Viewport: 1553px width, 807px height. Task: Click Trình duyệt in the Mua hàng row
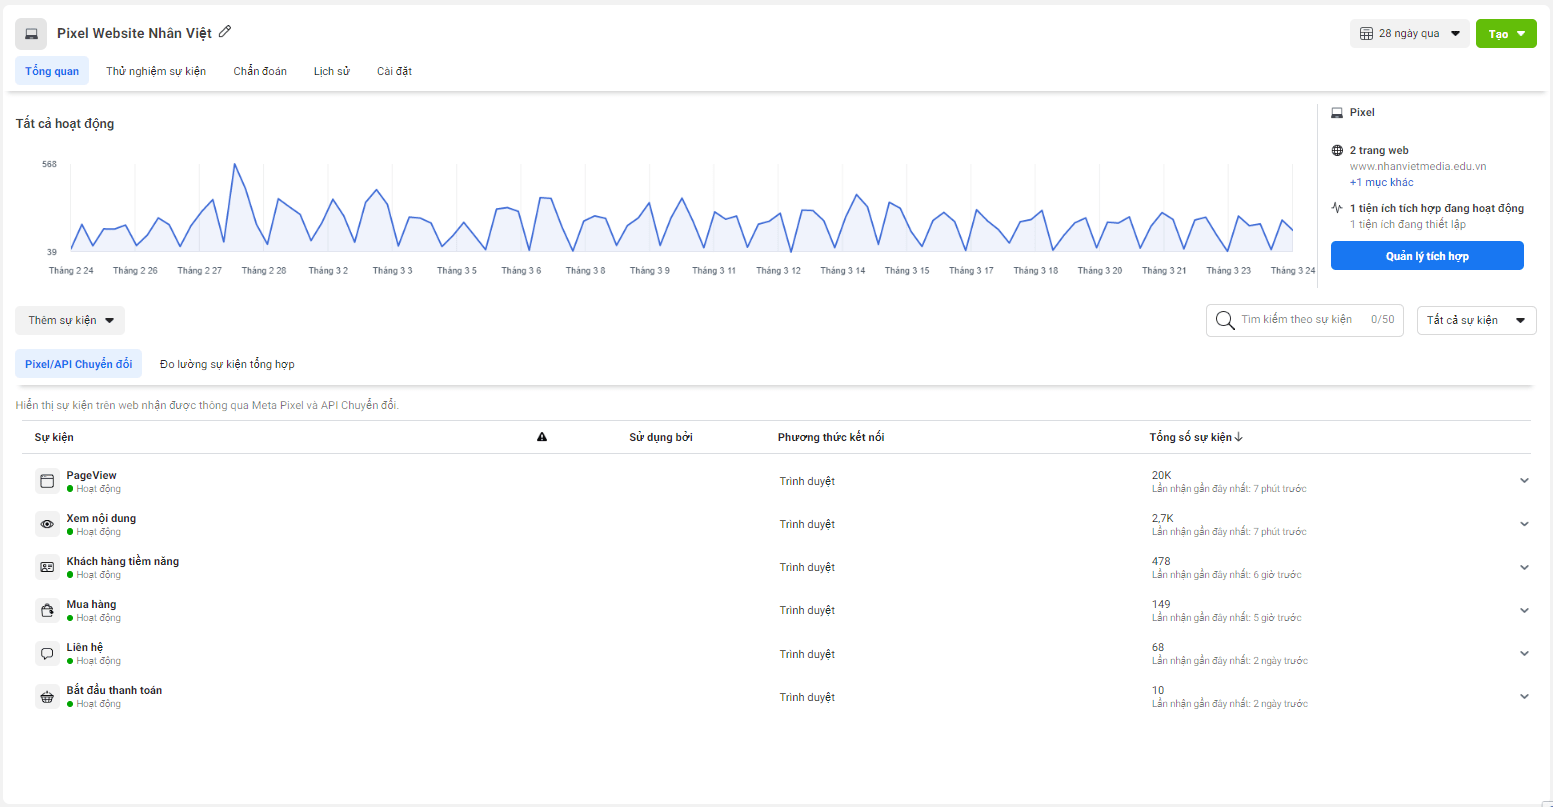pos(807,610)
